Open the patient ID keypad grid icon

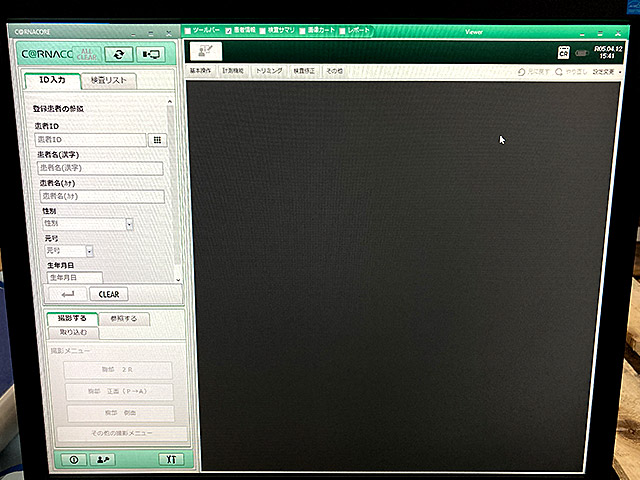(157, 140)
